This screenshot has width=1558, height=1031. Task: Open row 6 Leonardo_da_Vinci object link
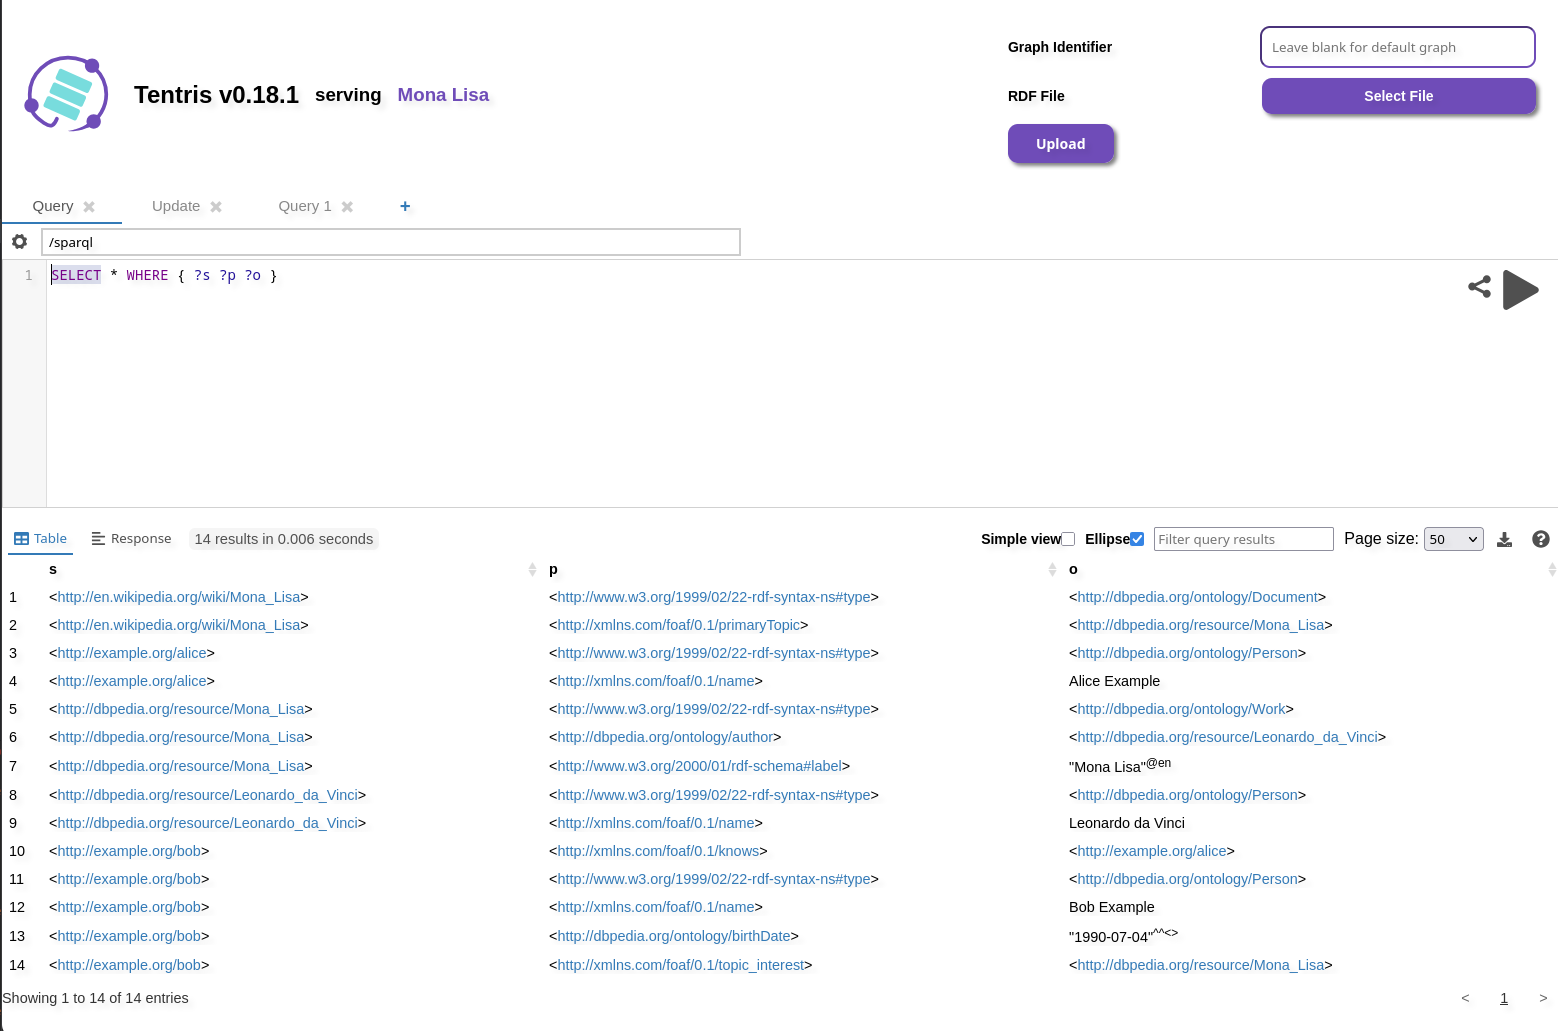pos(1227,737)
